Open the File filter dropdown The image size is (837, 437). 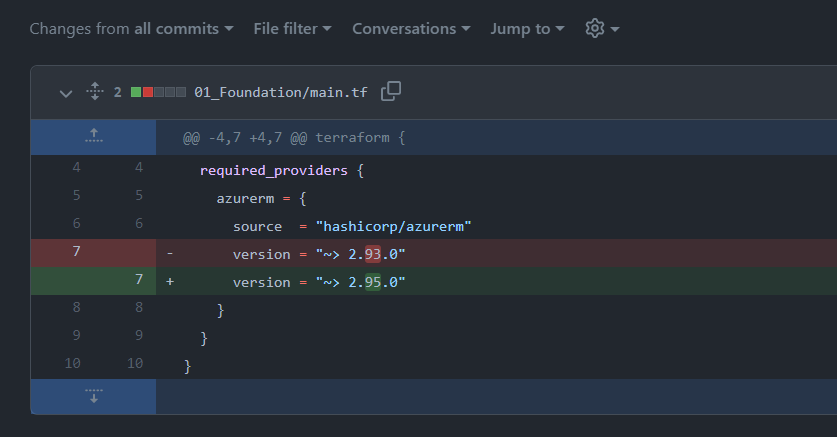(293, 29)
